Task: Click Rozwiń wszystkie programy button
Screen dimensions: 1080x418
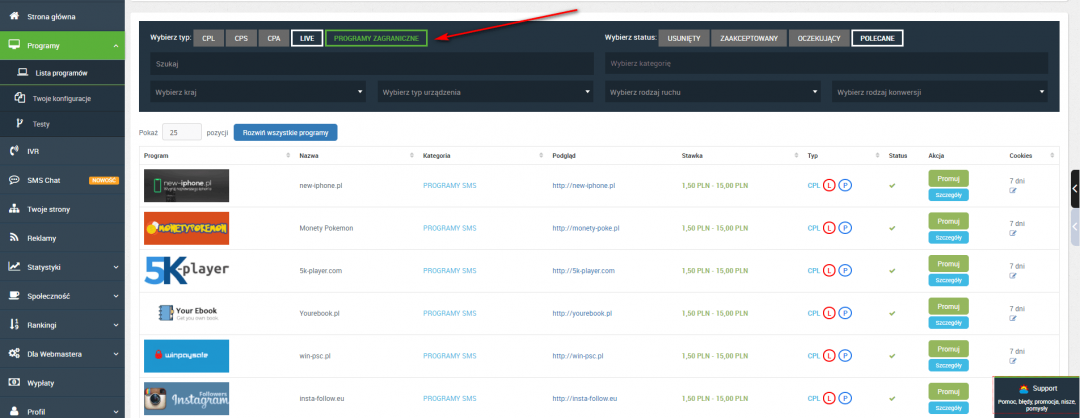Action: [285, 132]
